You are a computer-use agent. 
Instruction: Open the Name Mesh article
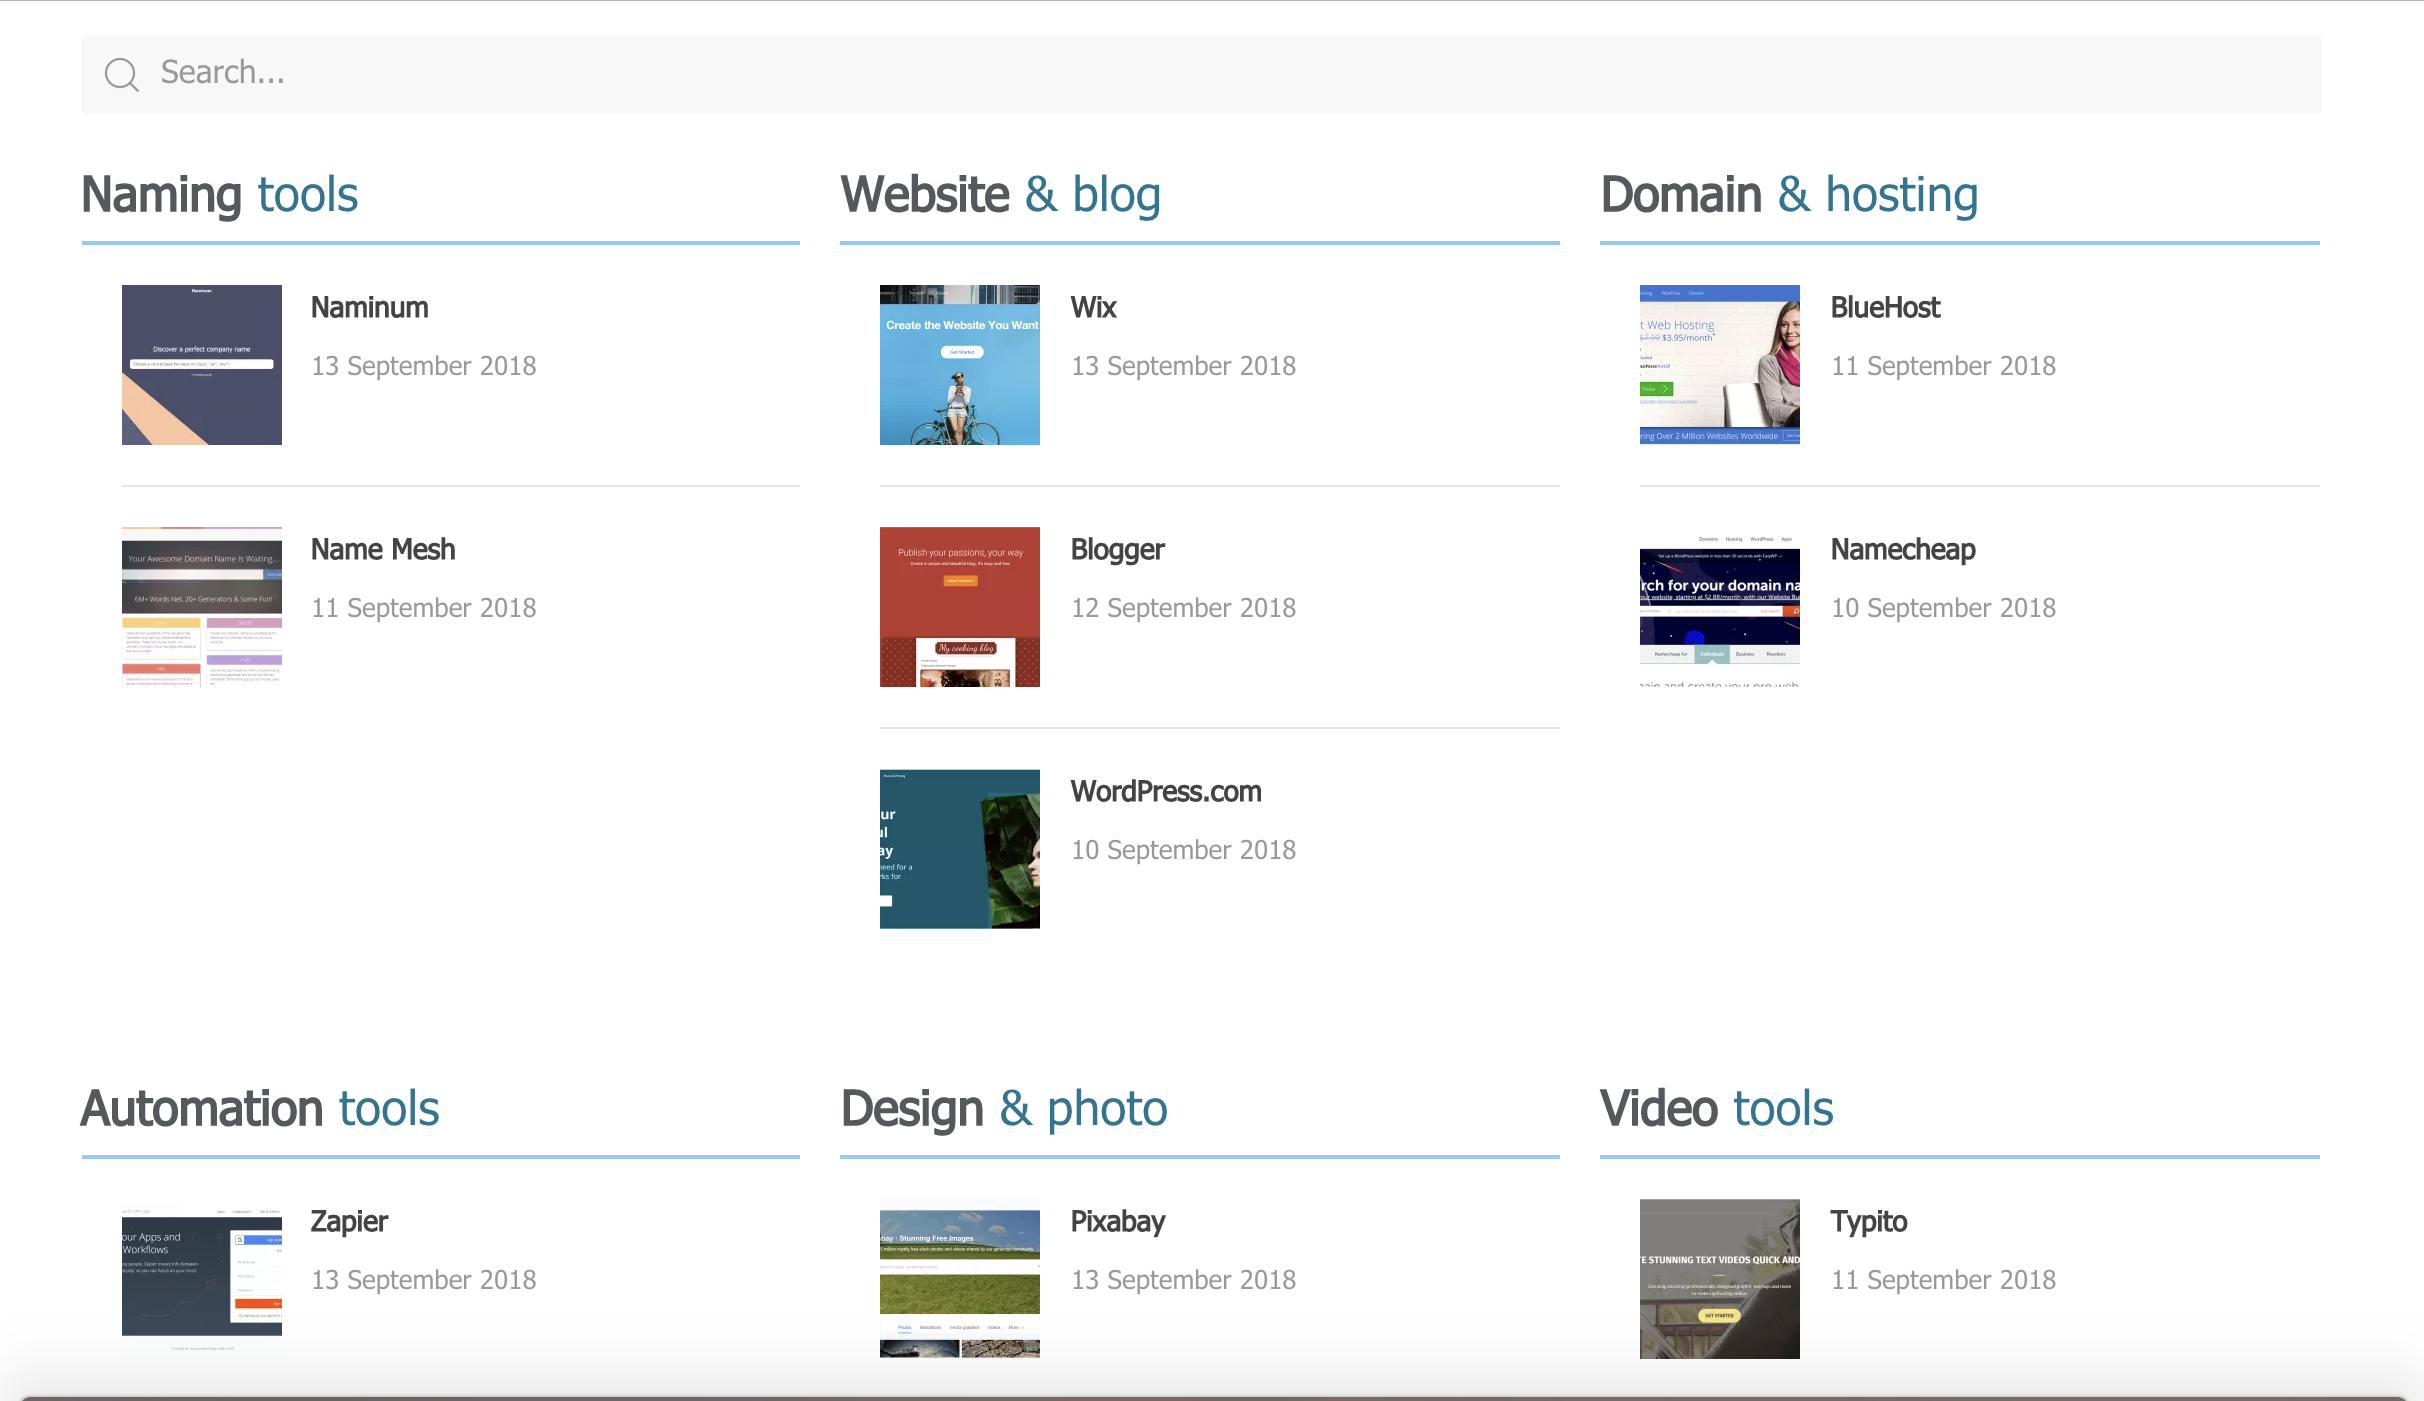pyautogui.click(x=382, y=549)
